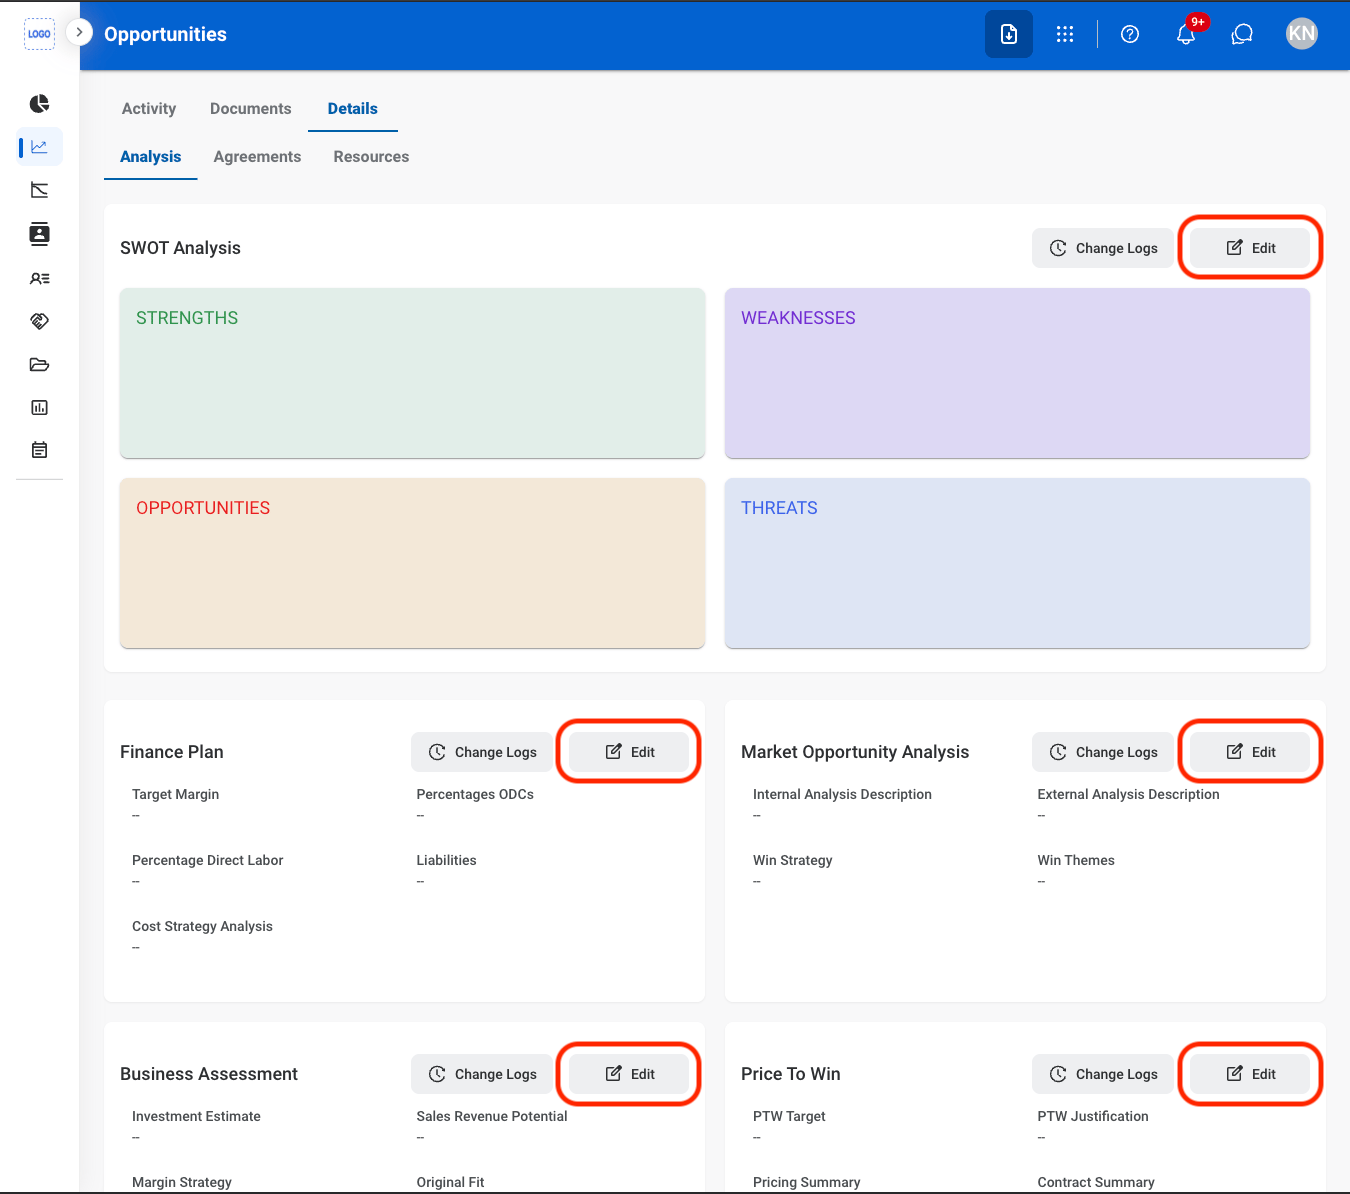
Task: Edit the Business Assessment section
Action: (629, 1074)
